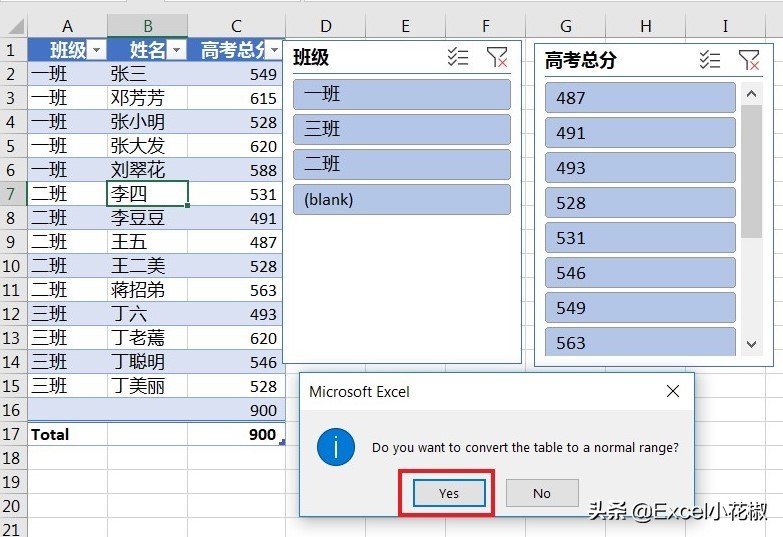Screen dimensions: 783x537
Task: Select (blank) in the 班级 slicer
Action: click(x=401, y=199)
